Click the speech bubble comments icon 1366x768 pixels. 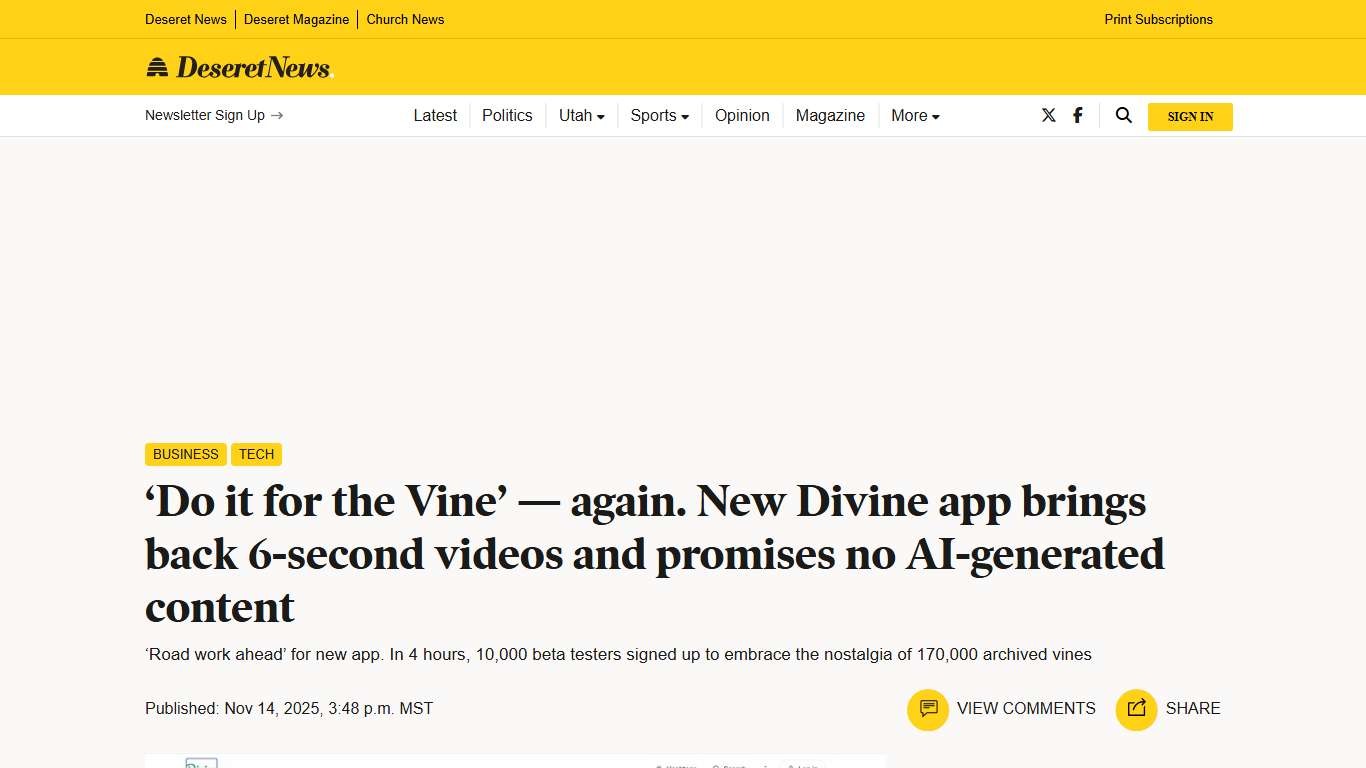[x=928, y=709]
